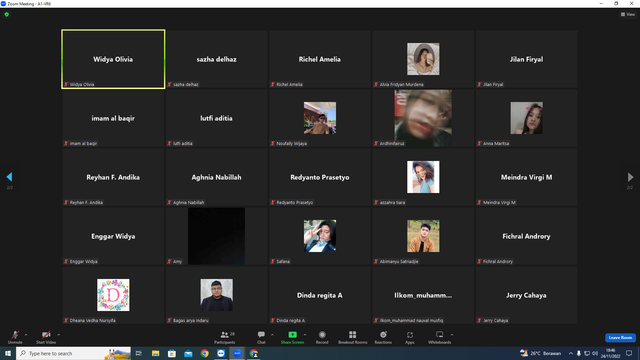Click the large 'Jilan Firyal' tile name

[526, 59]
